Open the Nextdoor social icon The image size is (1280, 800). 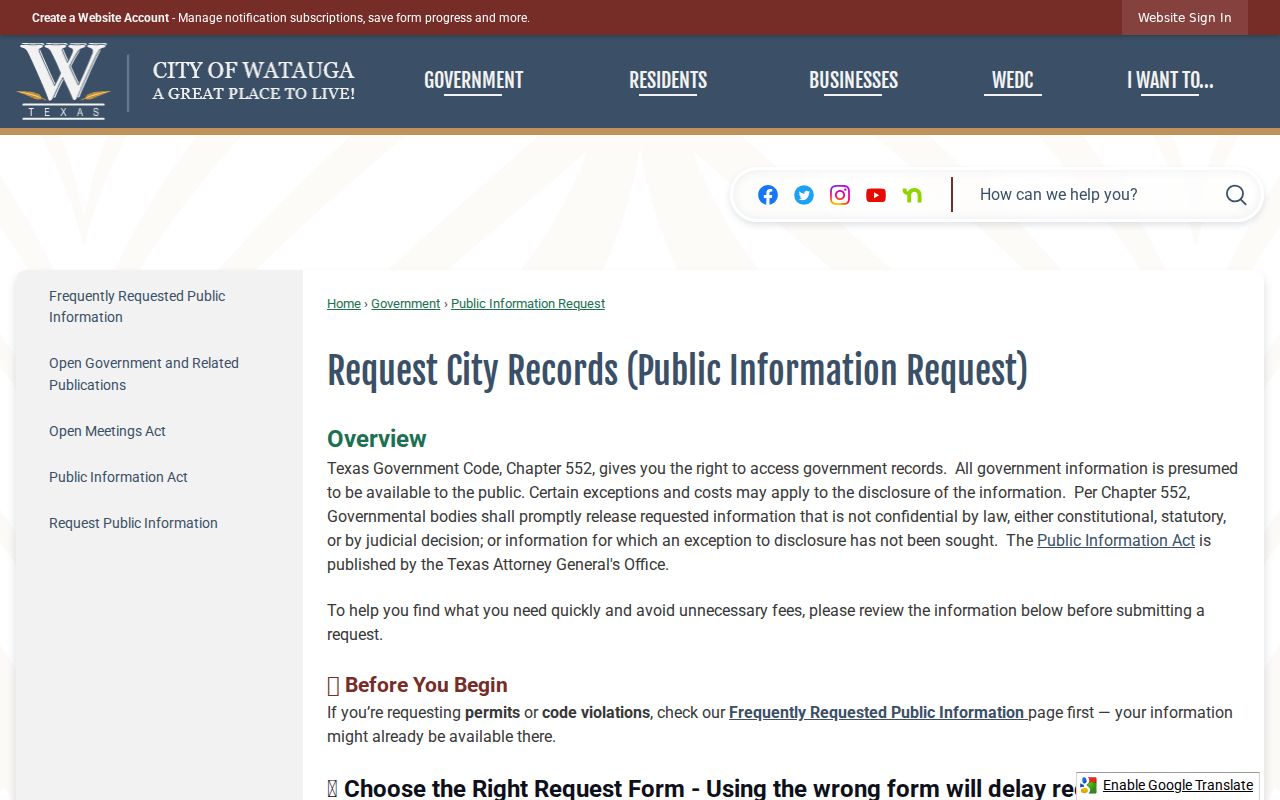pyautogui.click(x=912, y=195)
